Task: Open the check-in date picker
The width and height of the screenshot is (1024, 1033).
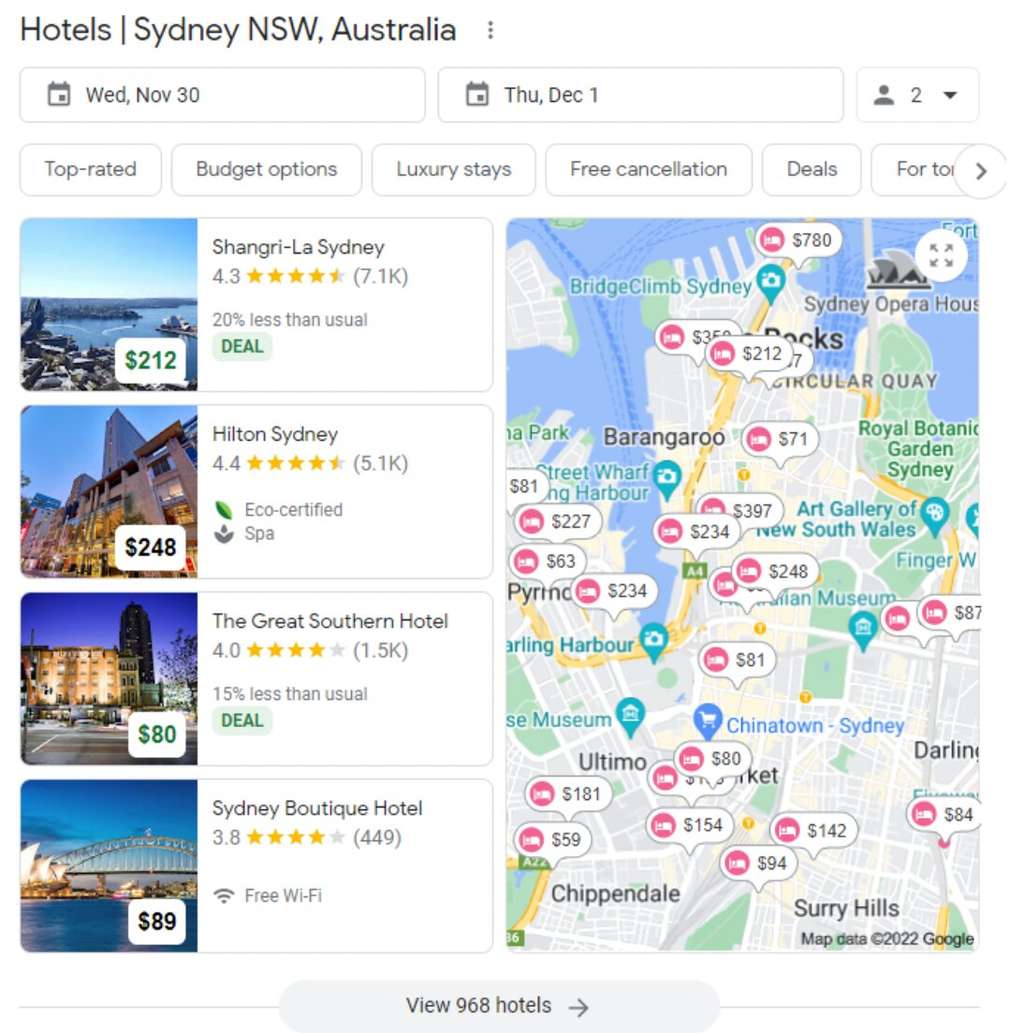Action: pos(222,95)
